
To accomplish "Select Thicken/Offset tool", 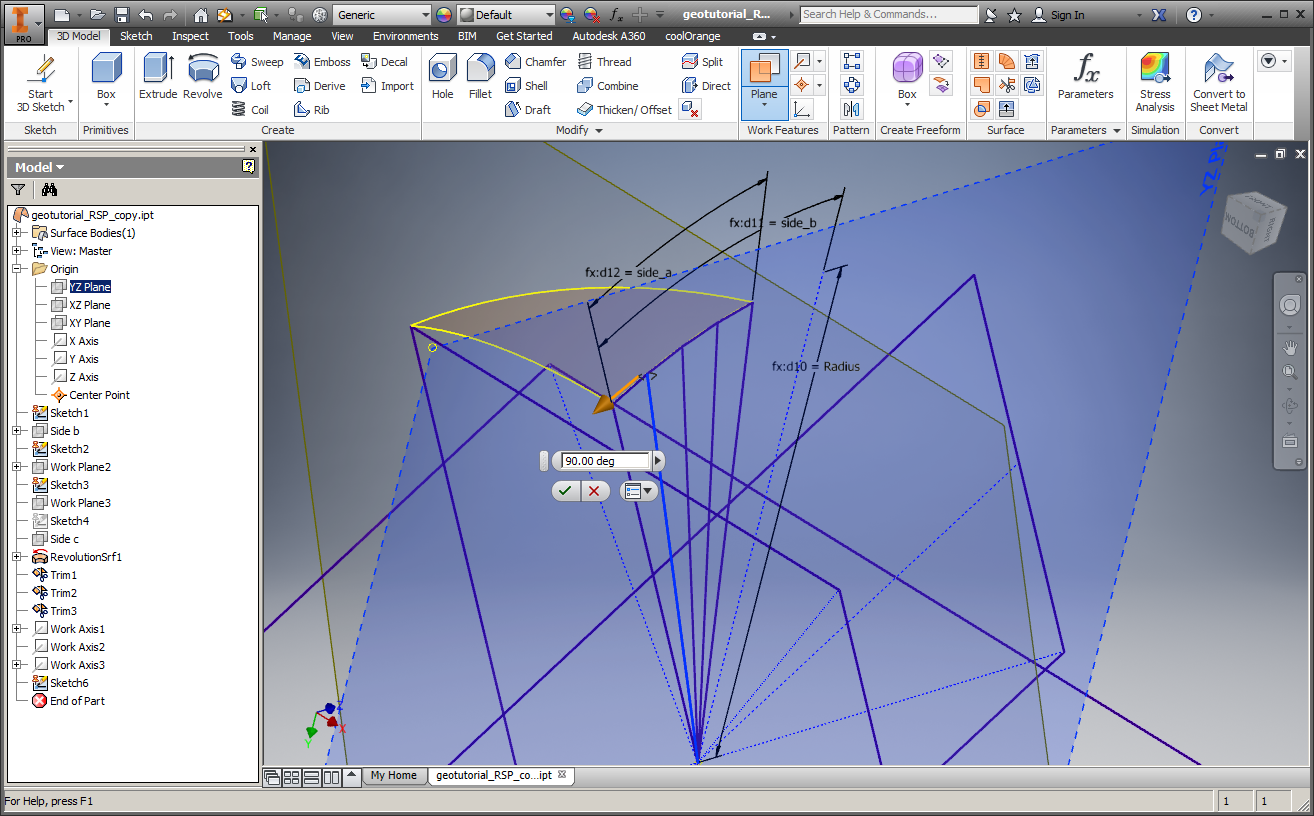I will 624,110.
